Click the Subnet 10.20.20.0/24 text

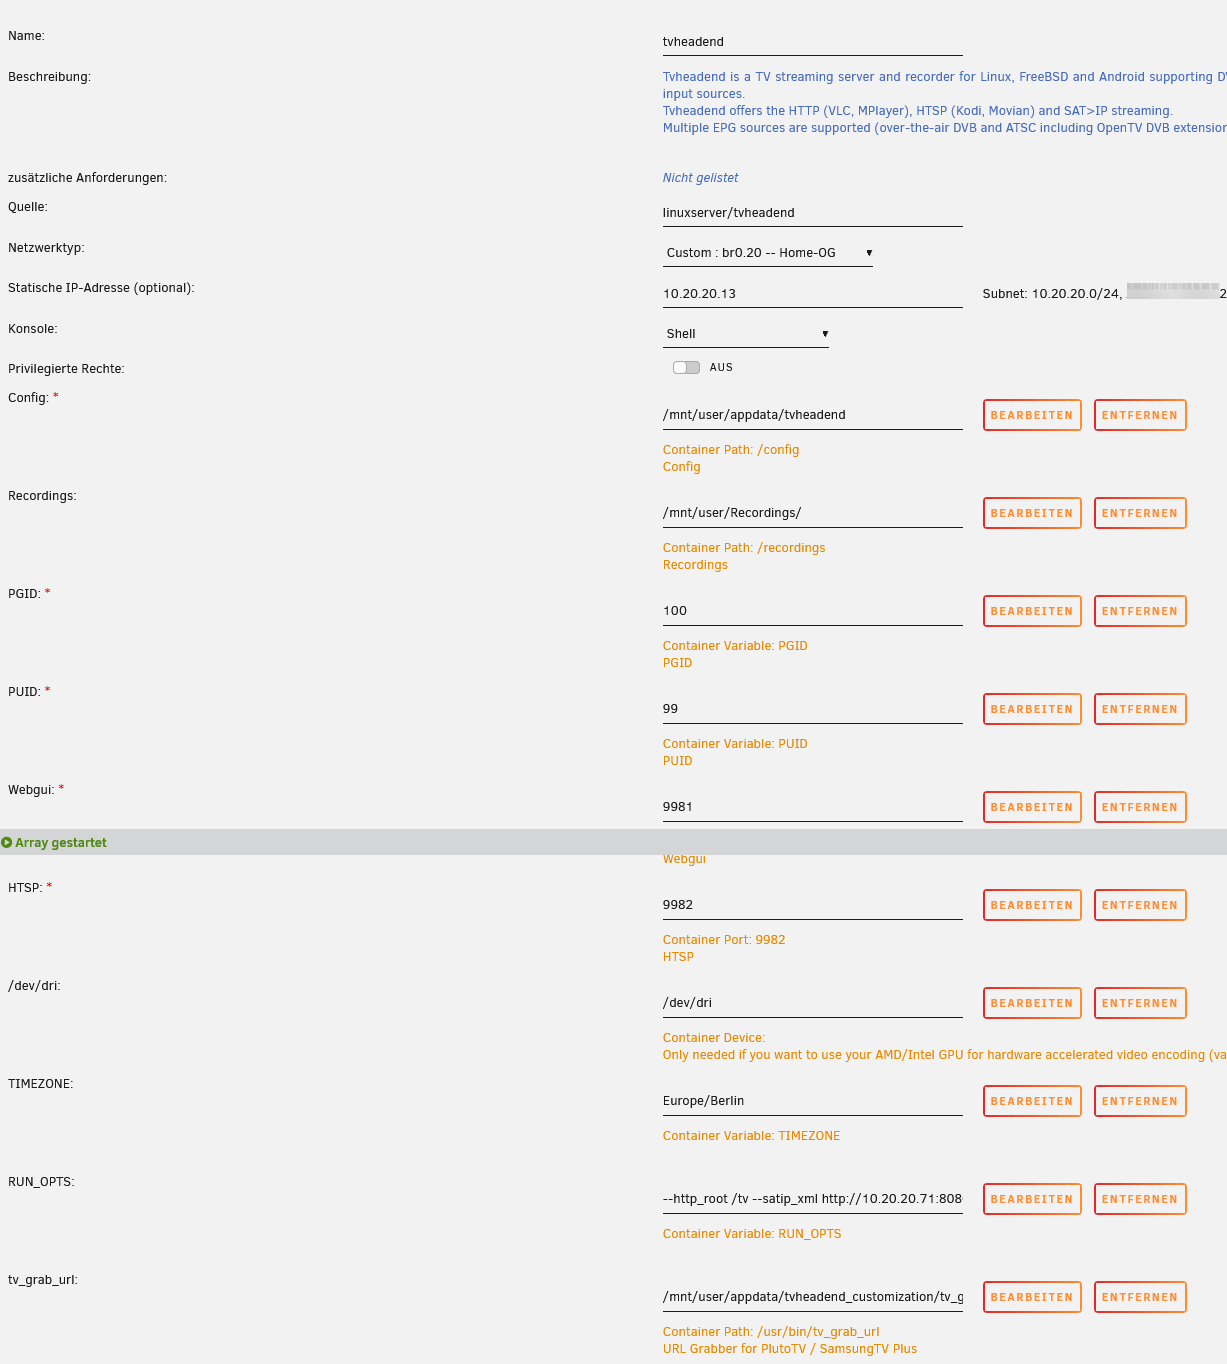(1052, 294)
